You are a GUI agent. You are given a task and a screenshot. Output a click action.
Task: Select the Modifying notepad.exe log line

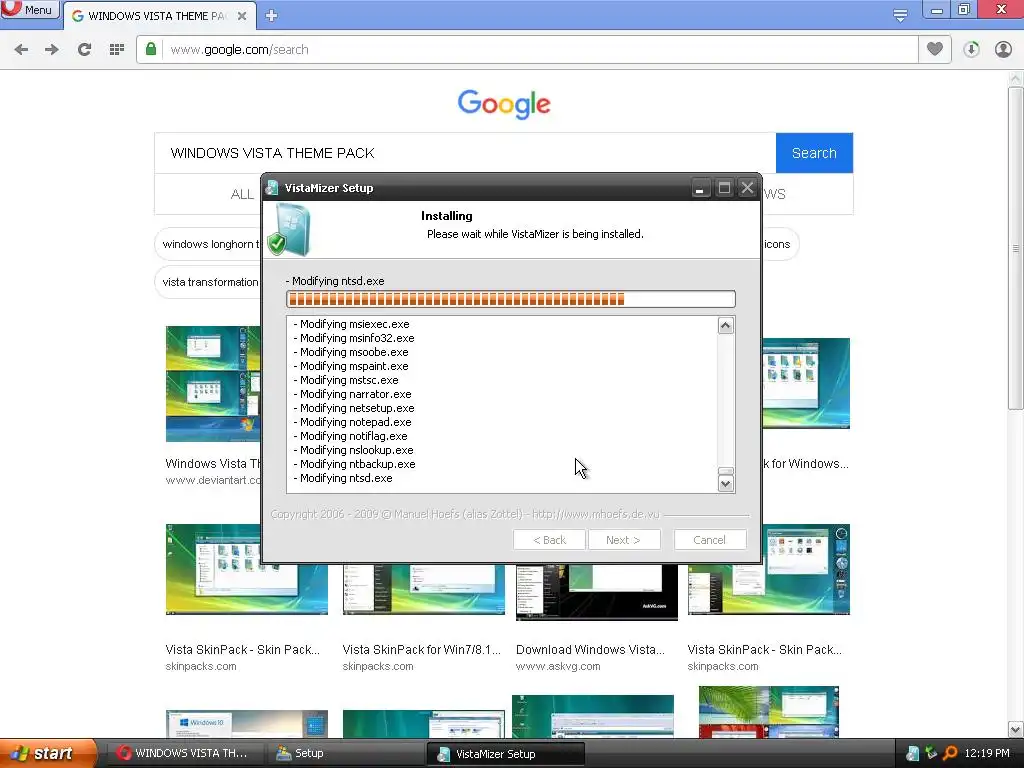[x=353, y=423]
